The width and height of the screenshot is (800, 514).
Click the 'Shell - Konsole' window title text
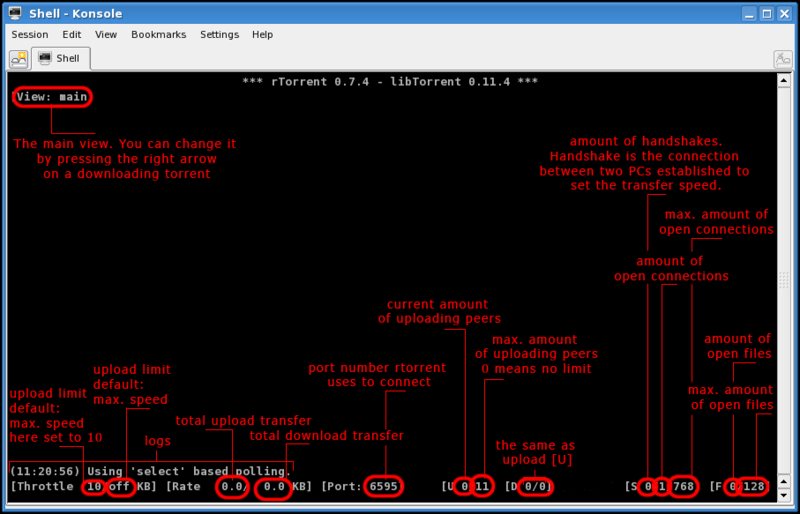coord(76,14)
